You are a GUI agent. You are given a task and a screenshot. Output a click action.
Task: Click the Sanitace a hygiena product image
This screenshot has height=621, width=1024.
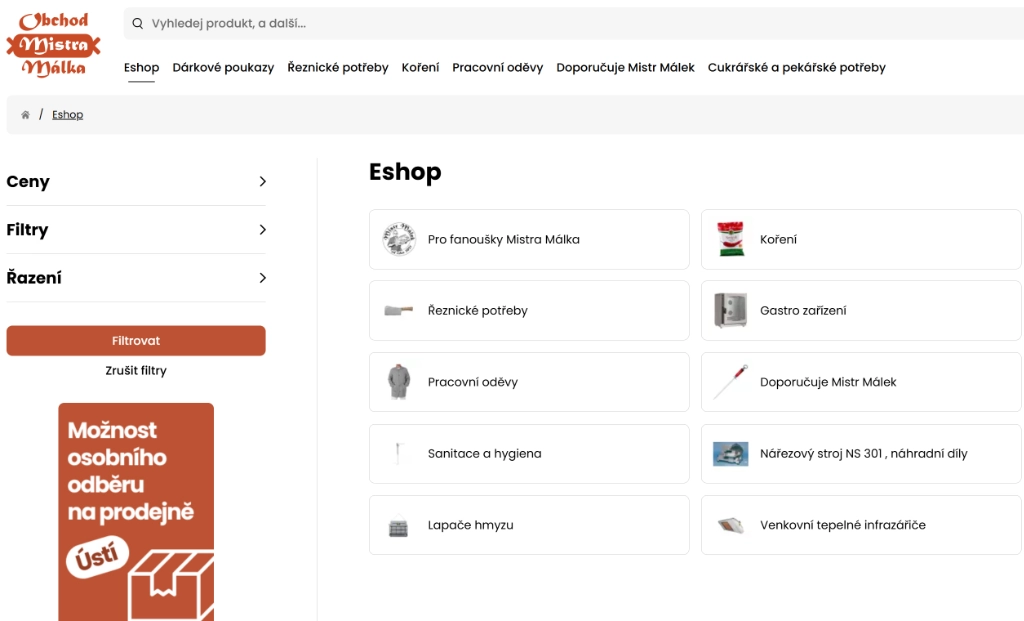coord(398,453)
